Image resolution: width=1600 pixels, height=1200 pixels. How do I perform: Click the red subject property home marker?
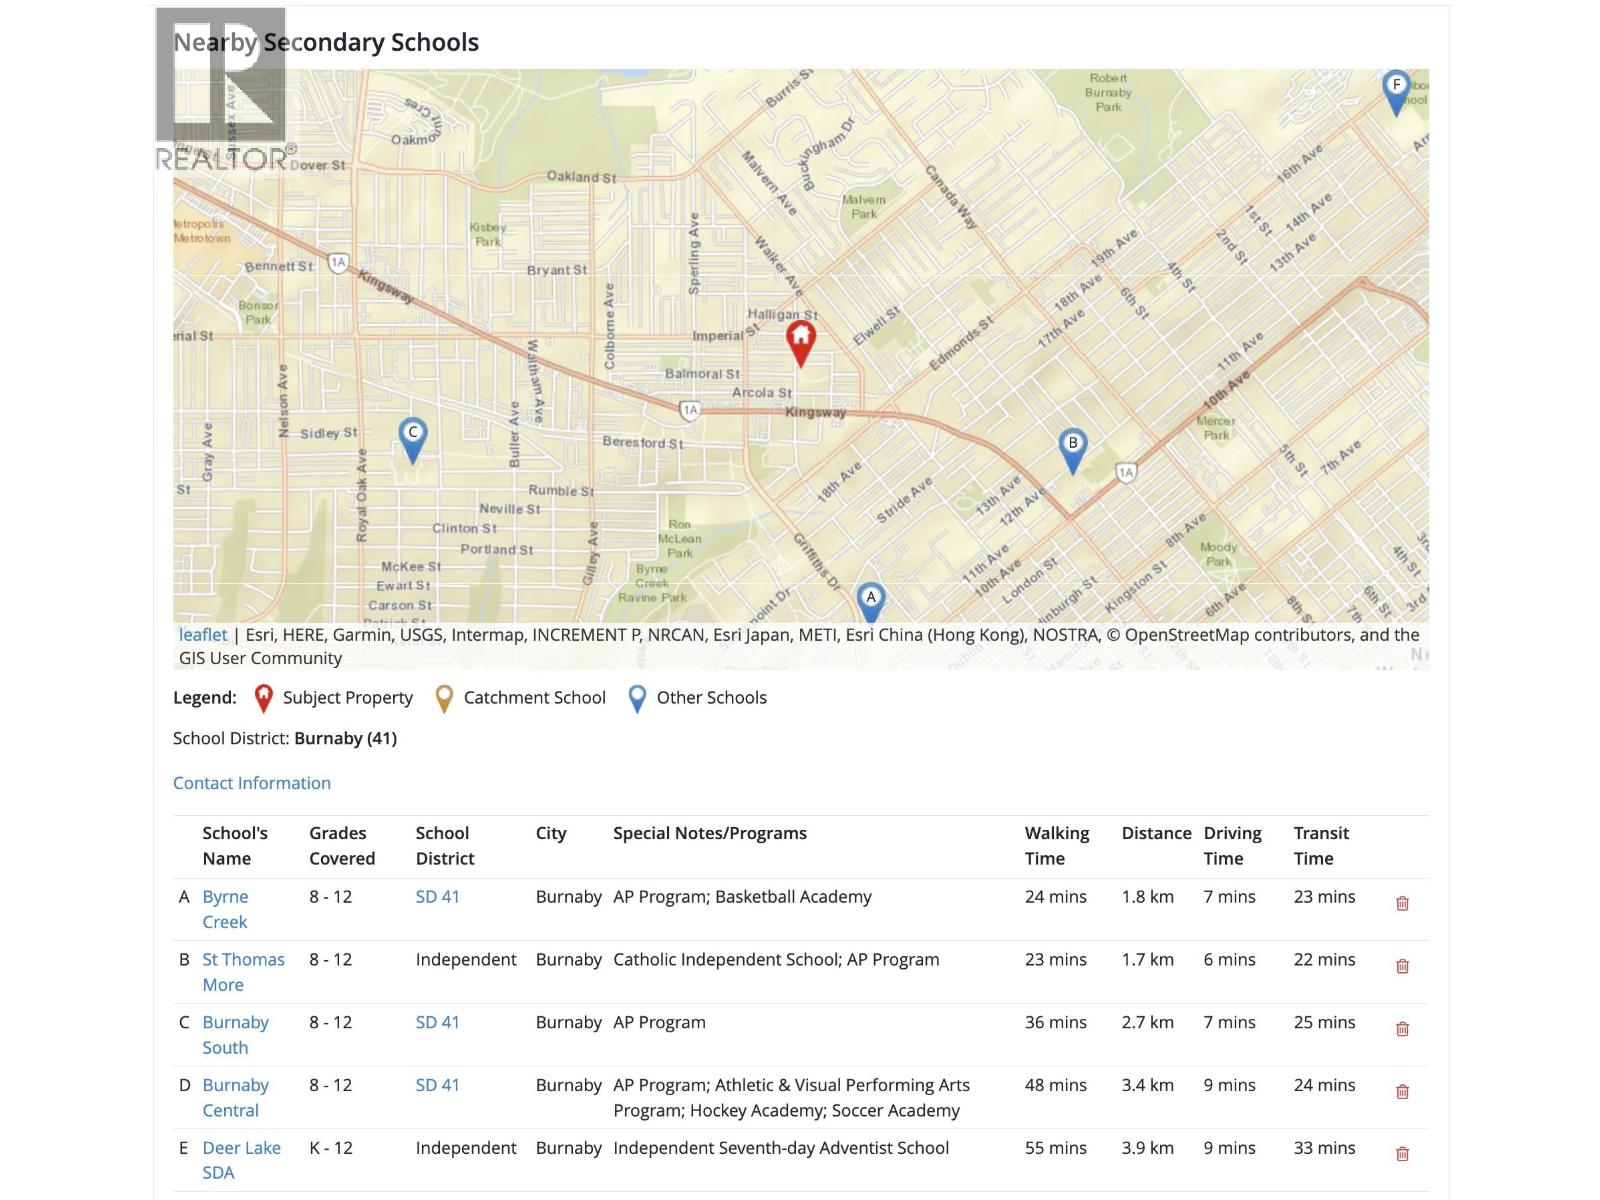tap(800, 342)
